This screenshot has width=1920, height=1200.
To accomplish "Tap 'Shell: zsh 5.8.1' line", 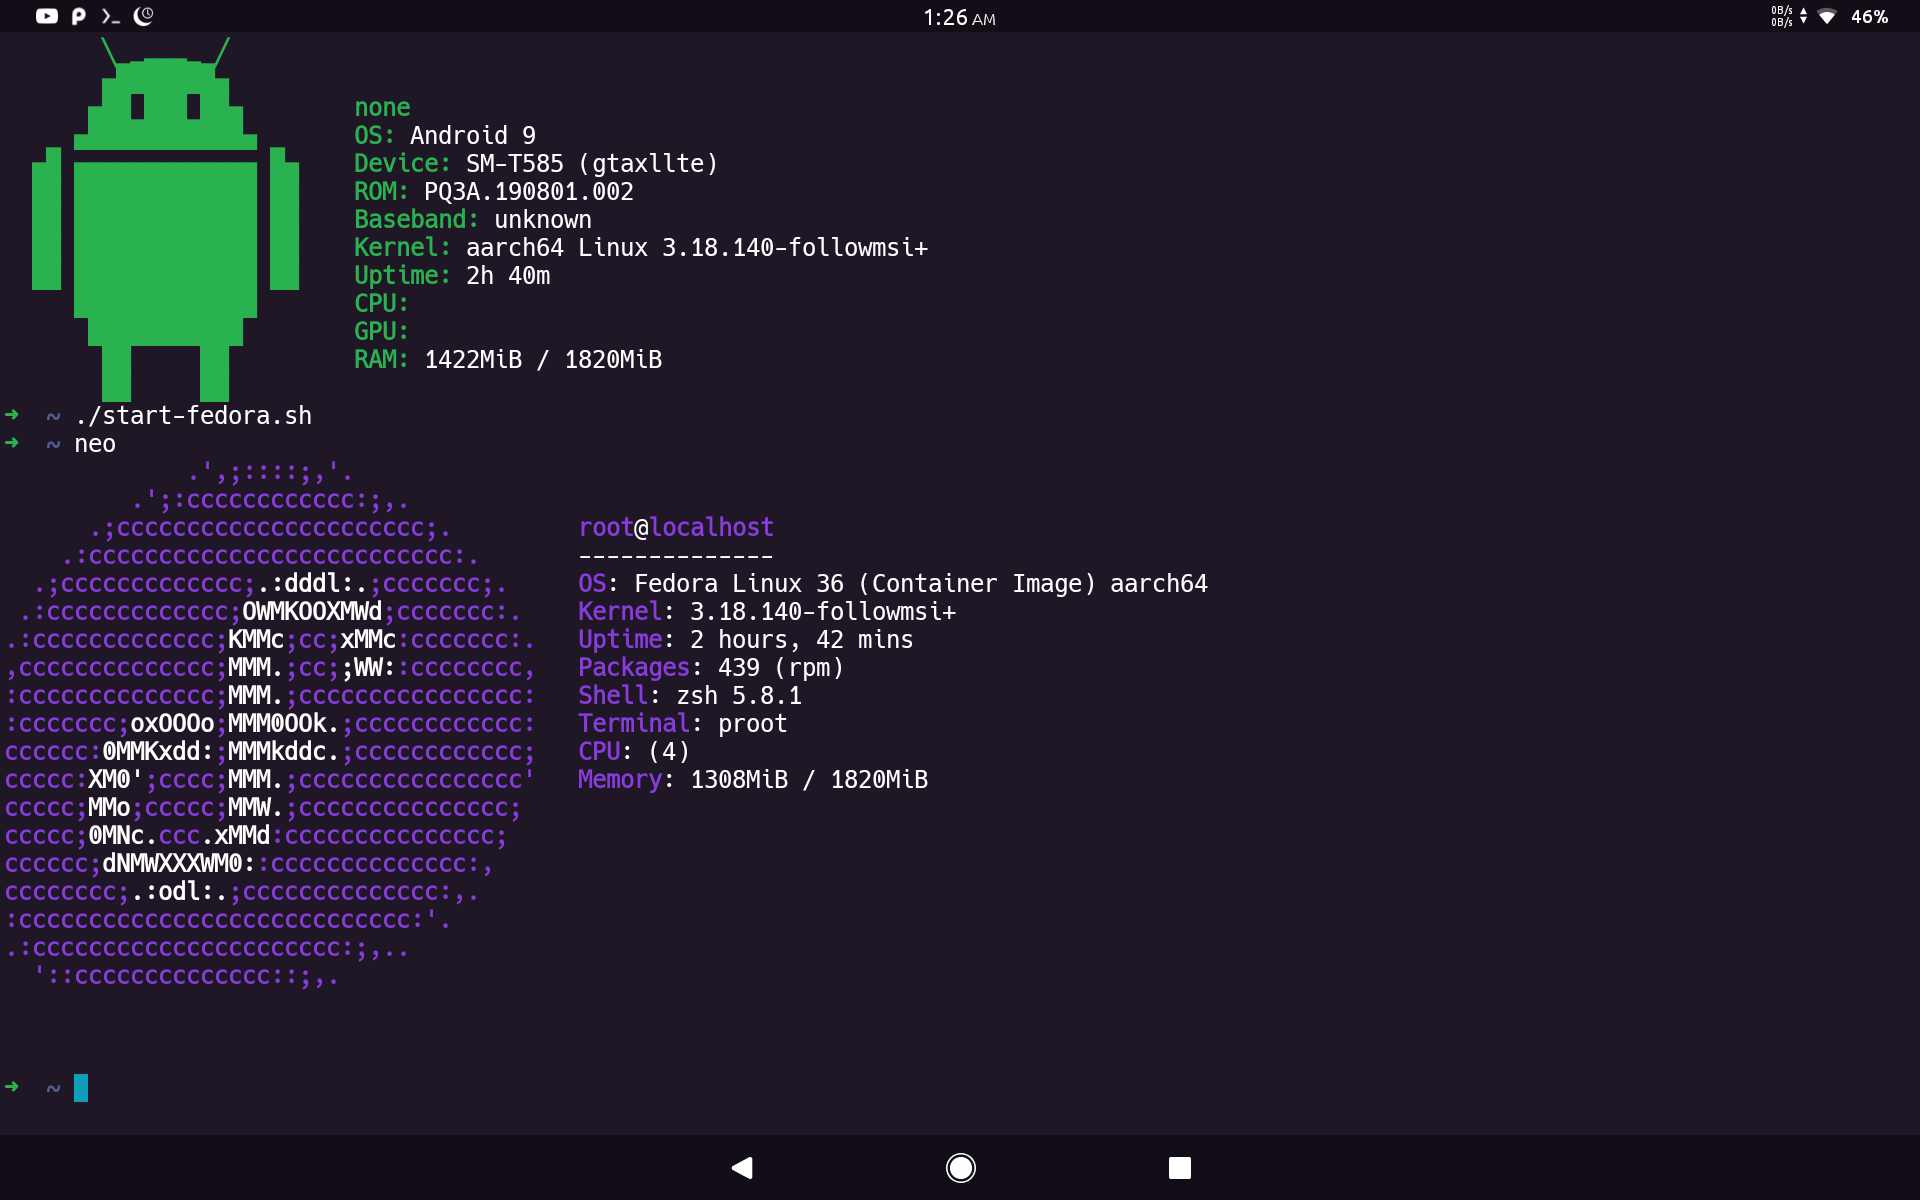I will coord(690,695).
